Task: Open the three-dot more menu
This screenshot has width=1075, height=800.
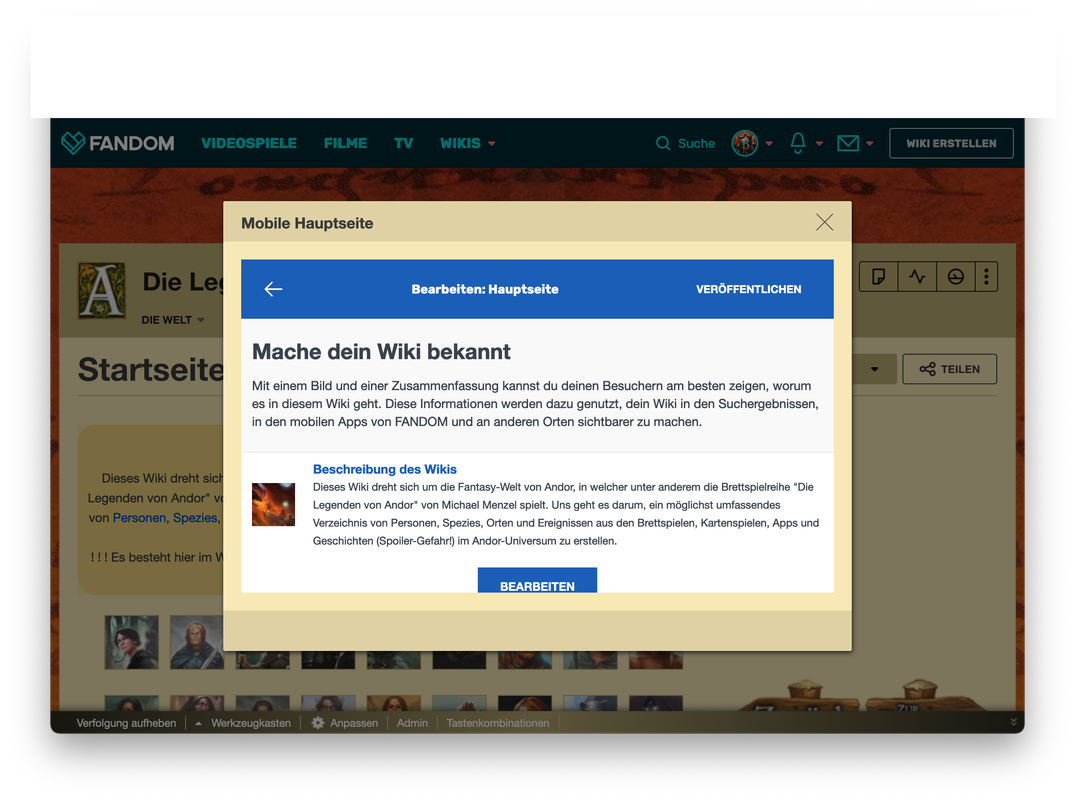Action: pyautogui.click(x=987, y=276)
